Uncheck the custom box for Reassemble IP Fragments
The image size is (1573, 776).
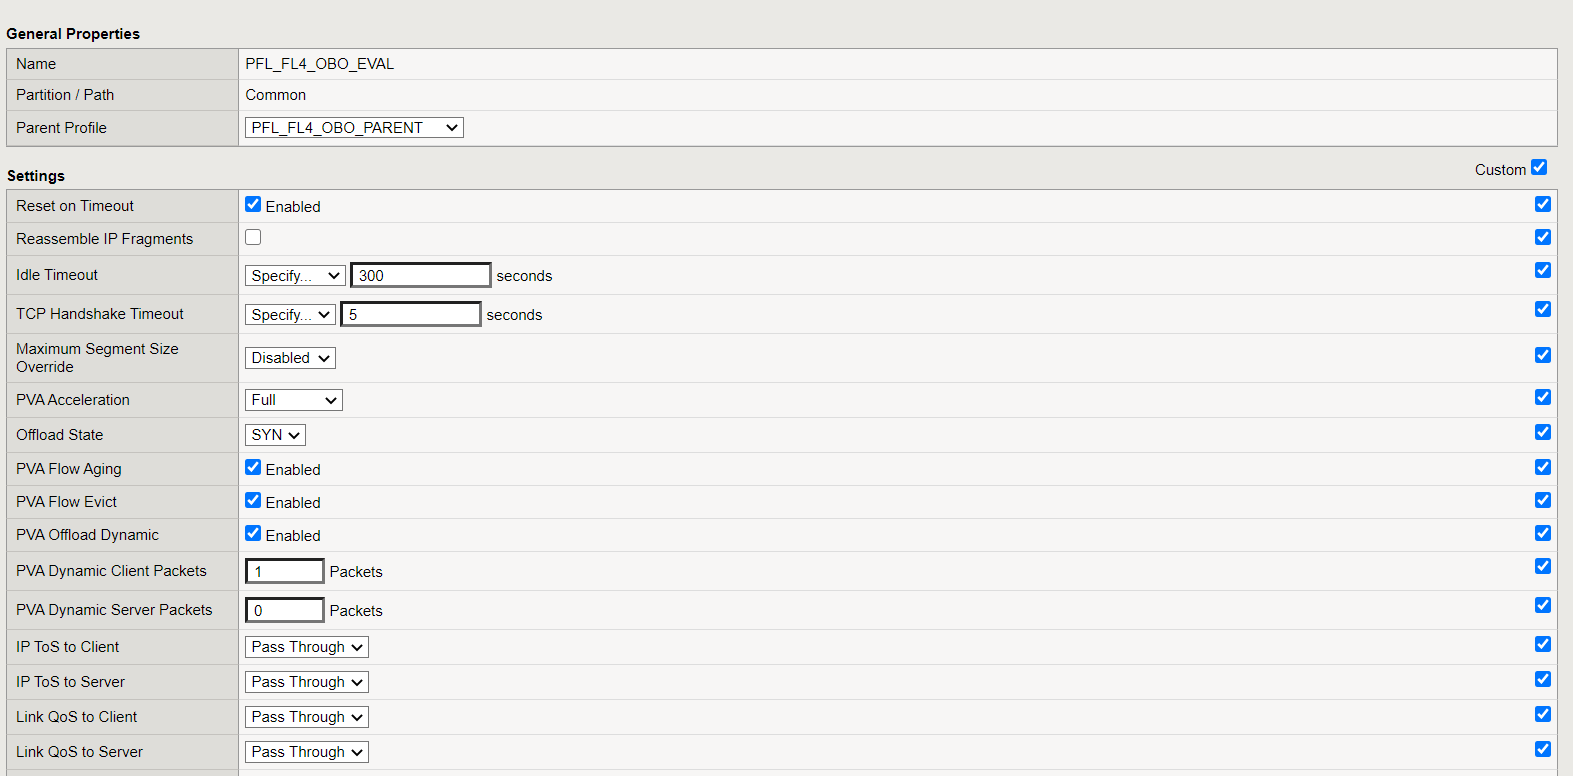[1543, 237]
